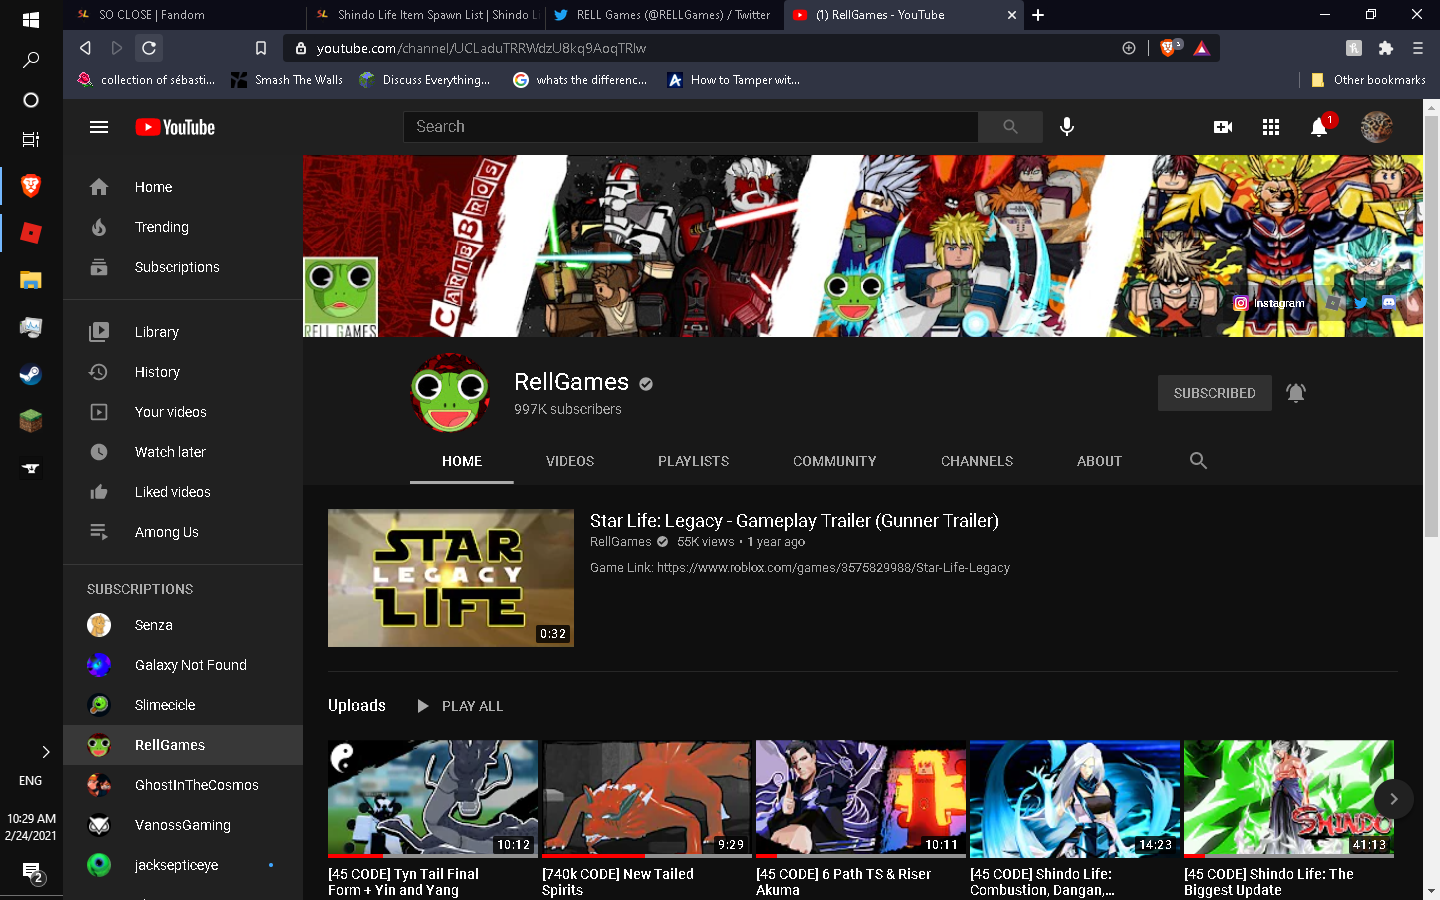
Task: Open the Shindo Life Biggest Update thumbnail
Action: pos(1289,799)
